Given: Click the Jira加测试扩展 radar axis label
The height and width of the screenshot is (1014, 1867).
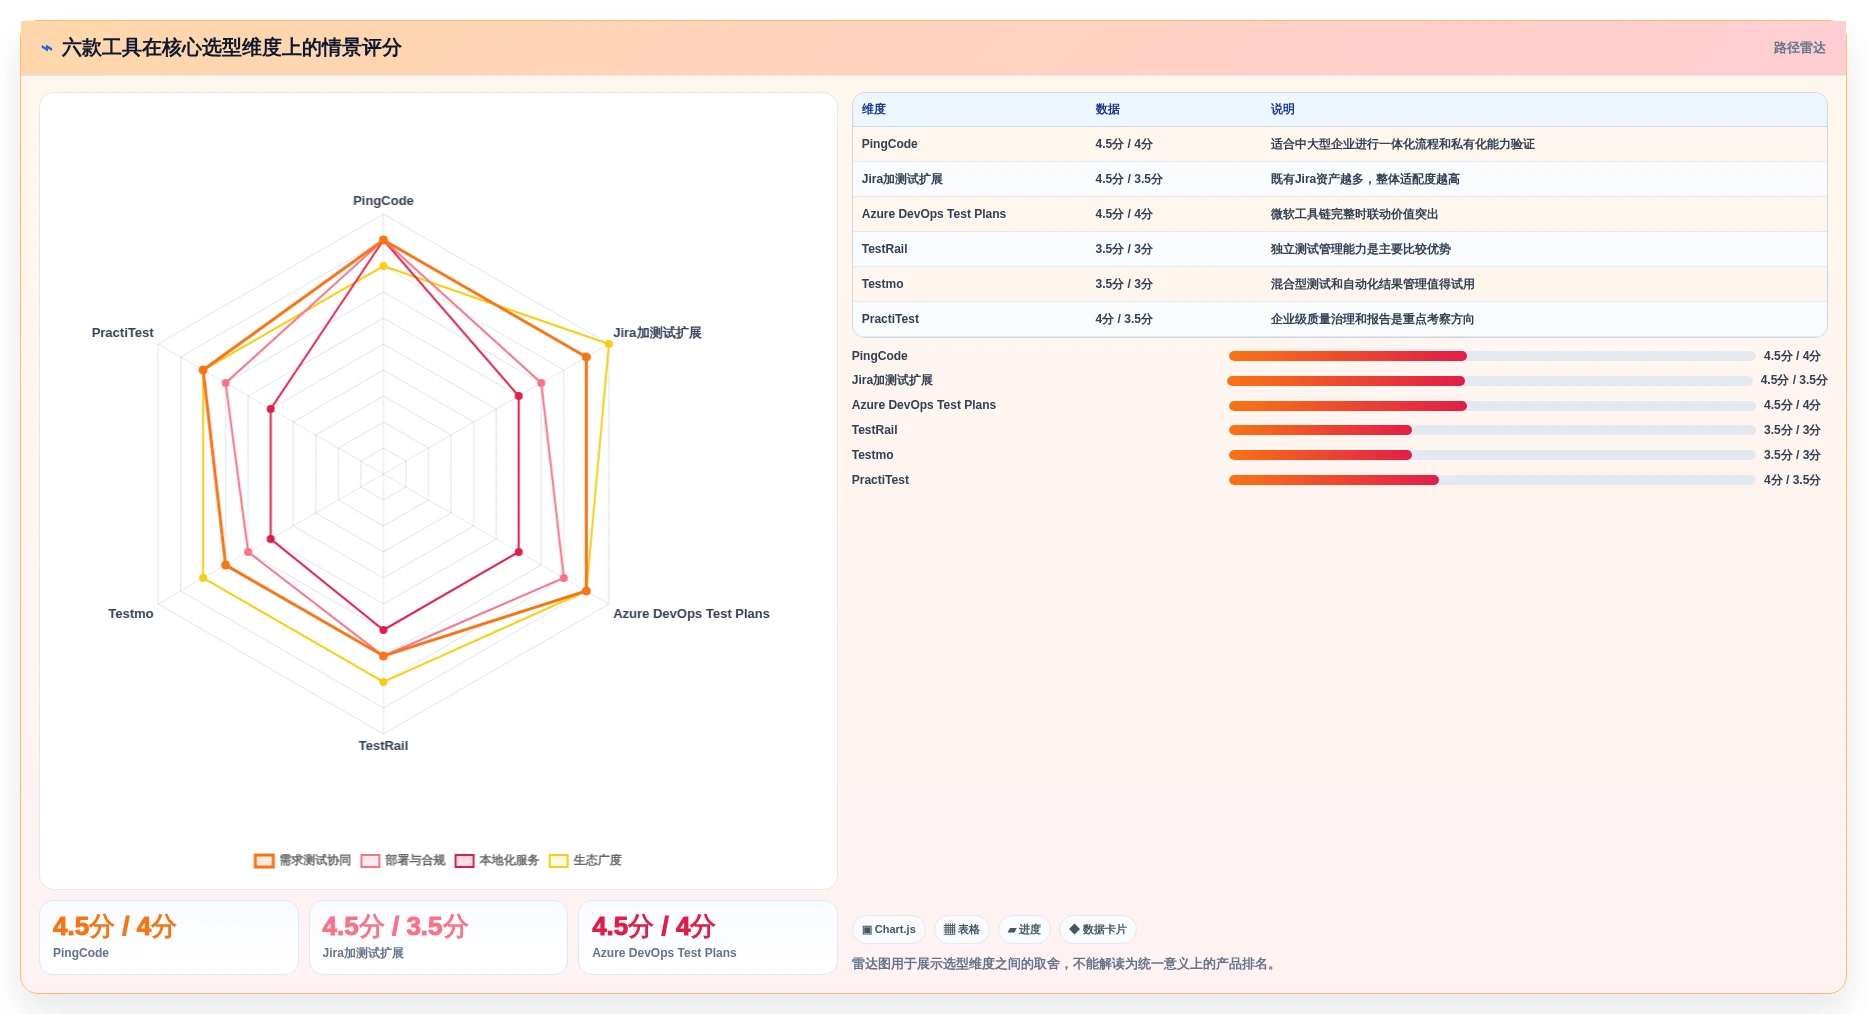Looking at the screenshot, I should pos(657,333).
